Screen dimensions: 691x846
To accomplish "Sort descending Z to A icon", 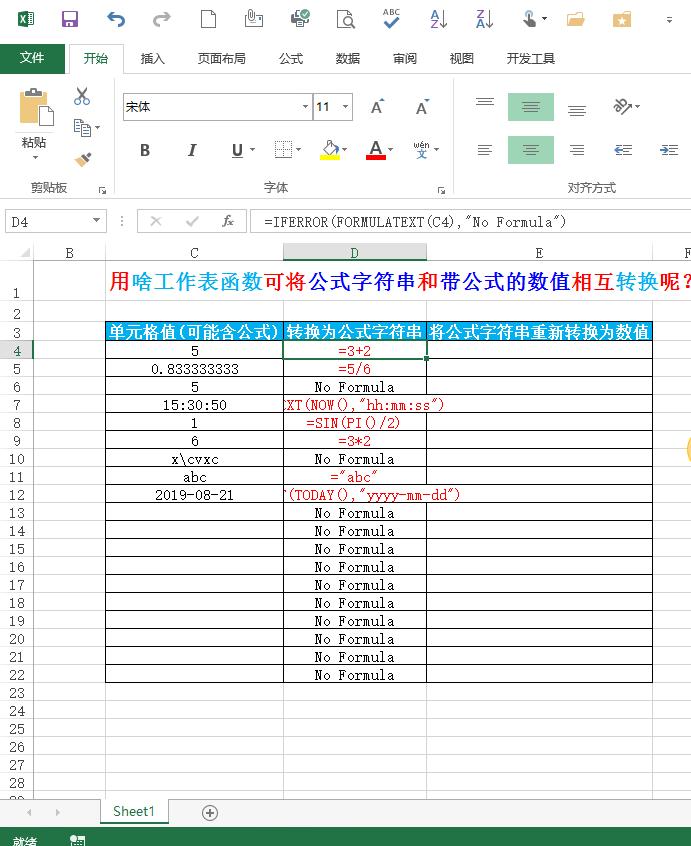I will click(484, 19).
